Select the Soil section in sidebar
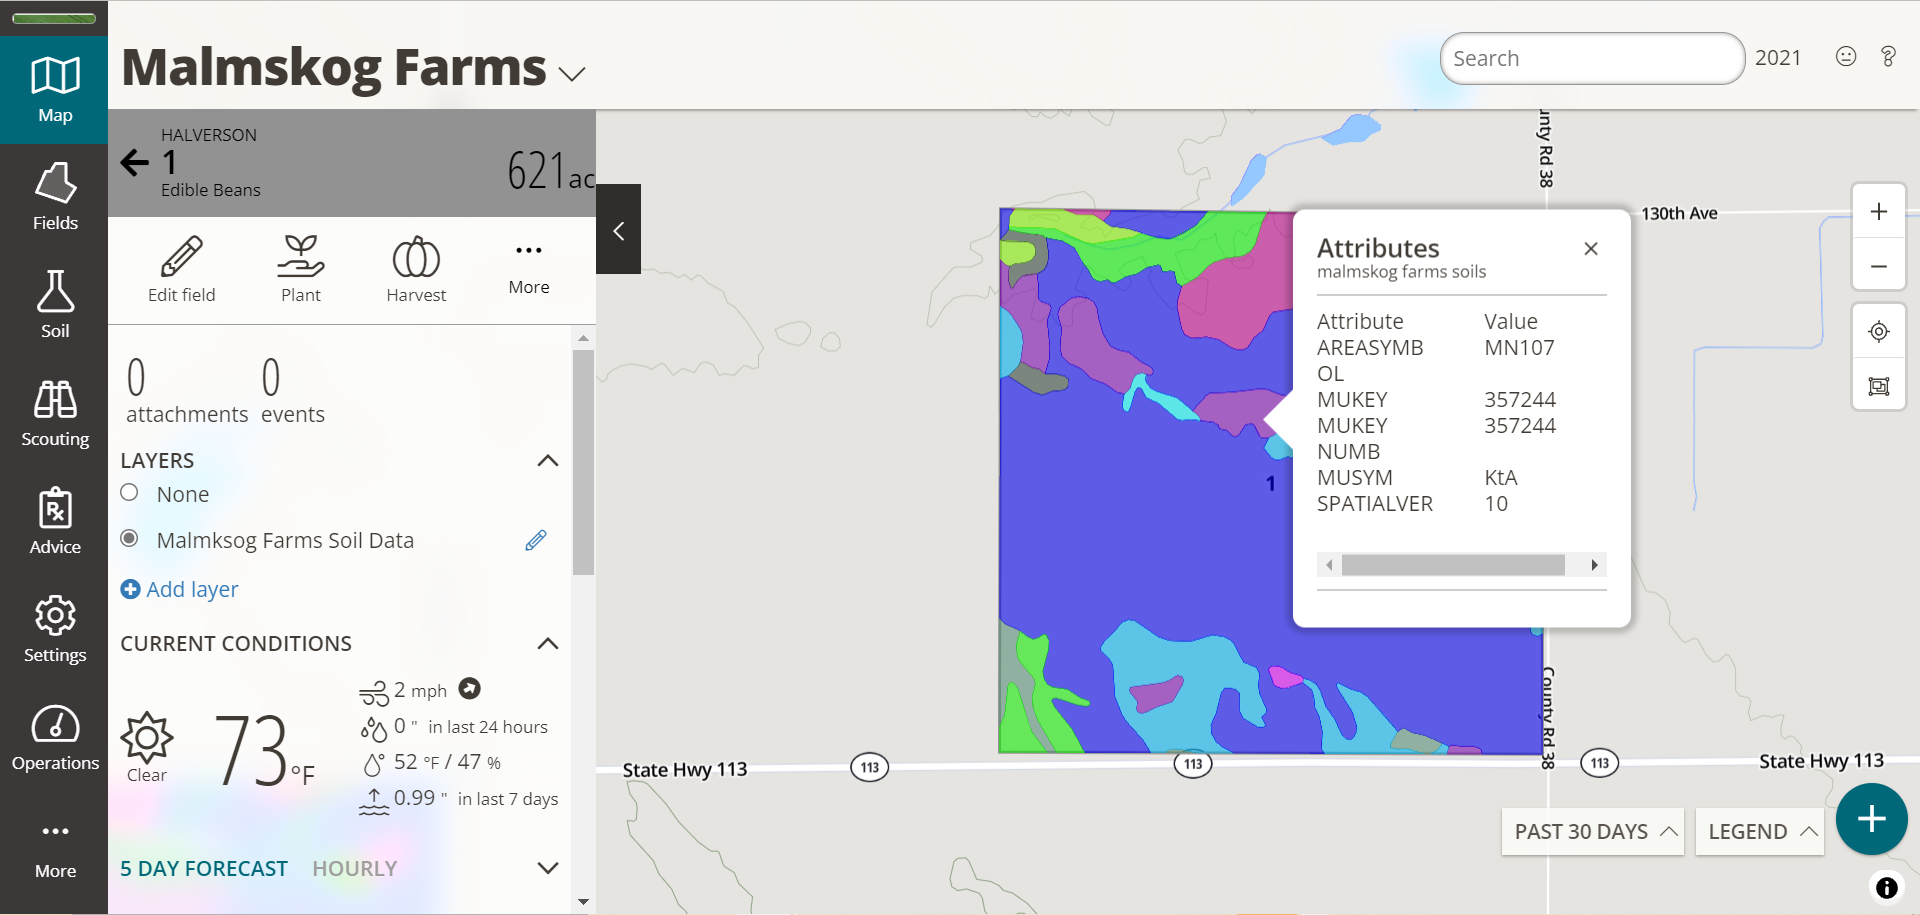 click(x=54, y=305)
